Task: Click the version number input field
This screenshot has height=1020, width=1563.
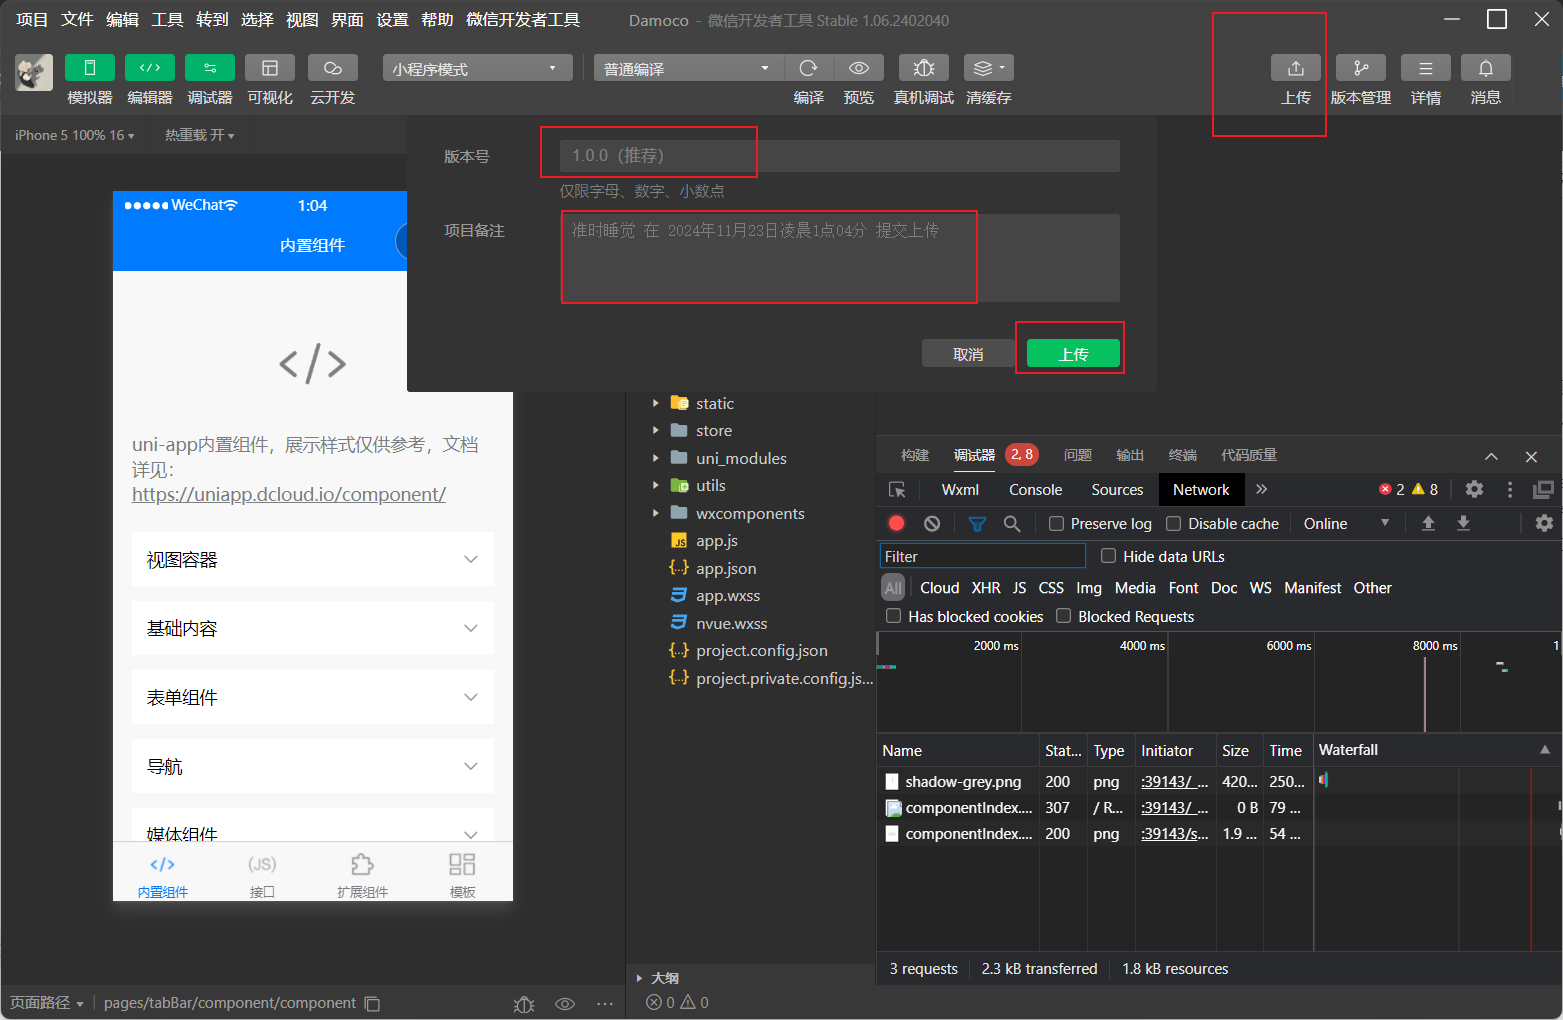Action: [840, 156]
